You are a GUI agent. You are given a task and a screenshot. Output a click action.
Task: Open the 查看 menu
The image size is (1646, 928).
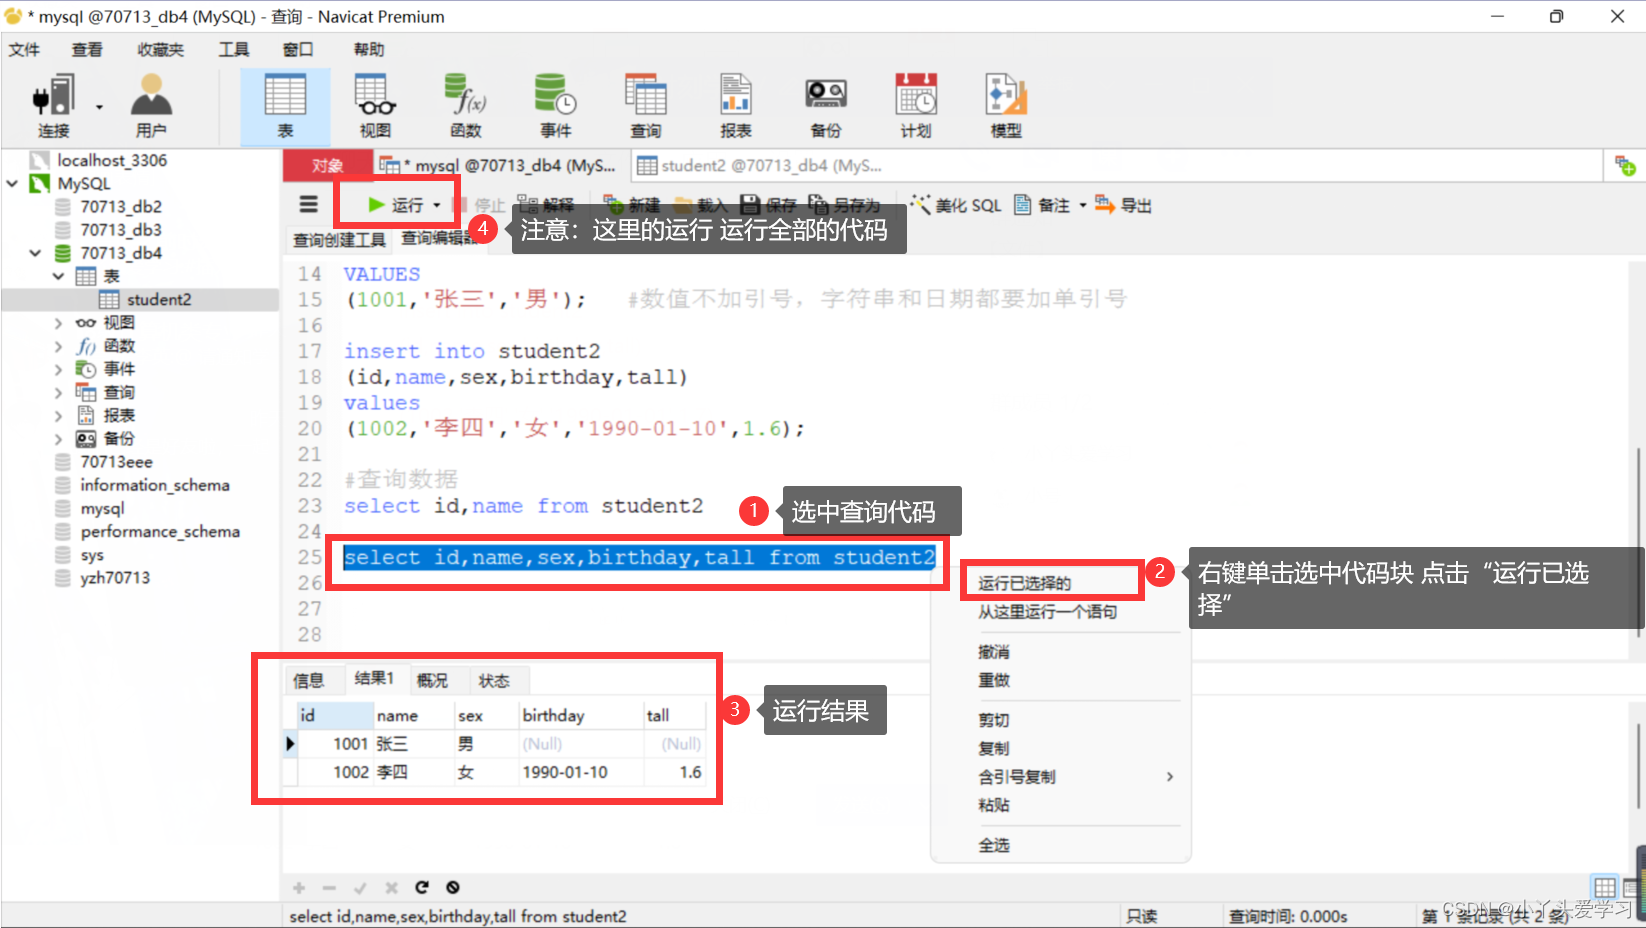tap(87, 49)
